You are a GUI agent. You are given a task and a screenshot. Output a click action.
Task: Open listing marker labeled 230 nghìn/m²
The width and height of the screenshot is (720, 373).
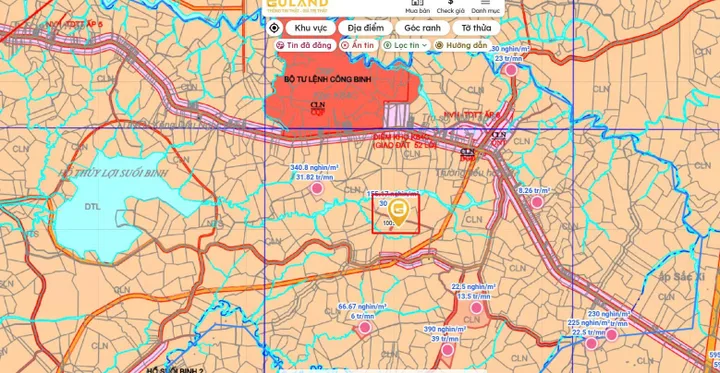tap(611, 335)
